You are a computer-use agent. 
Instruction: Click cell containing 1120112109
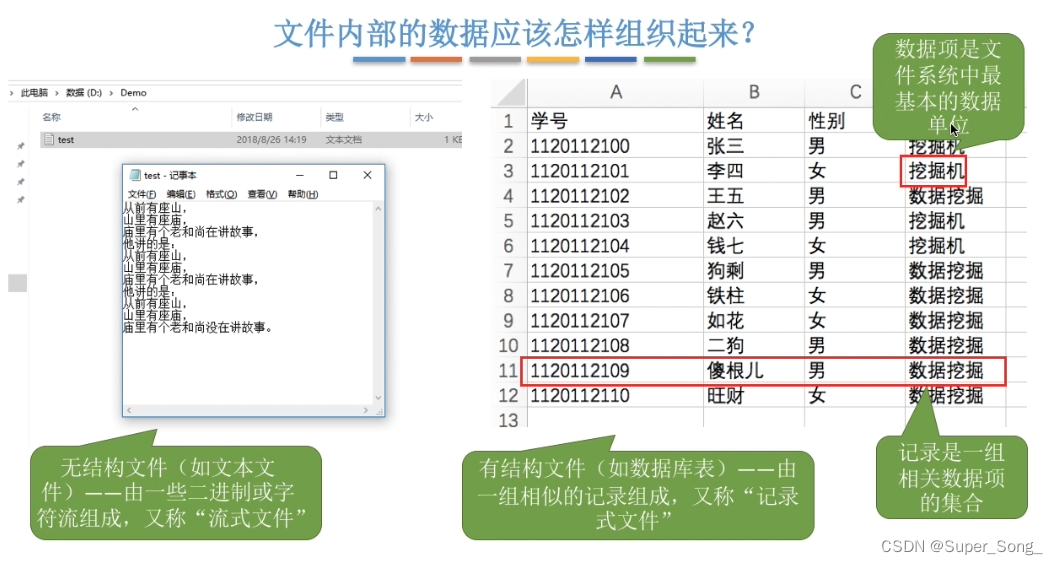tap(615, 371)
